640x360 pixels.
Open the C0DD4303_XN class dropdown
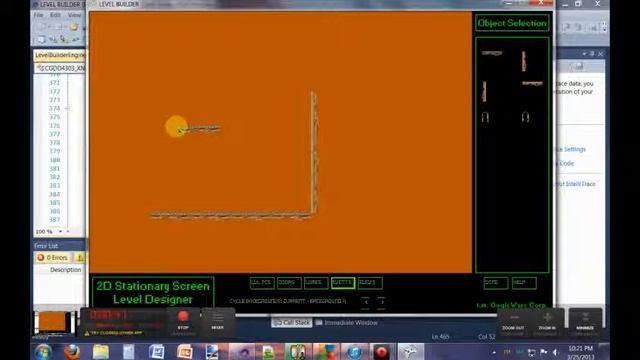coord(60,68)
